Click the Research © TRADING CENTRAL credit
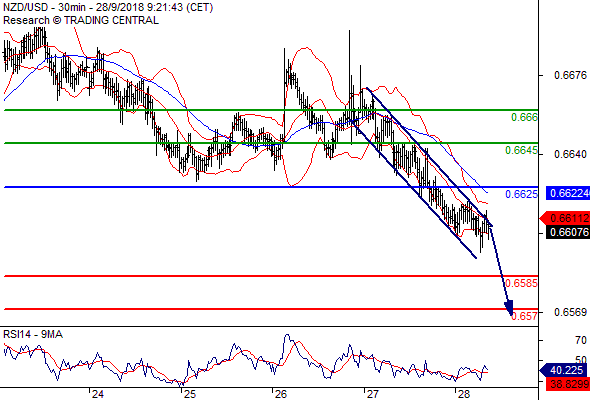 point(81,20)
